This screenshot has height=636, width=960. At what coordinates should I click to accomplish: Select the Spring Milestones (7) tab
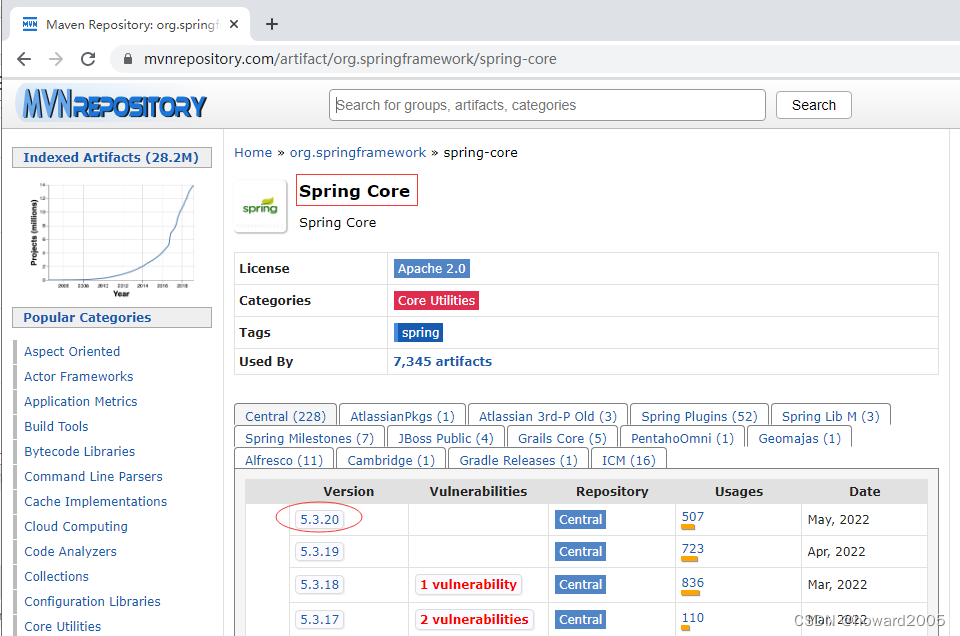point(309,438)
